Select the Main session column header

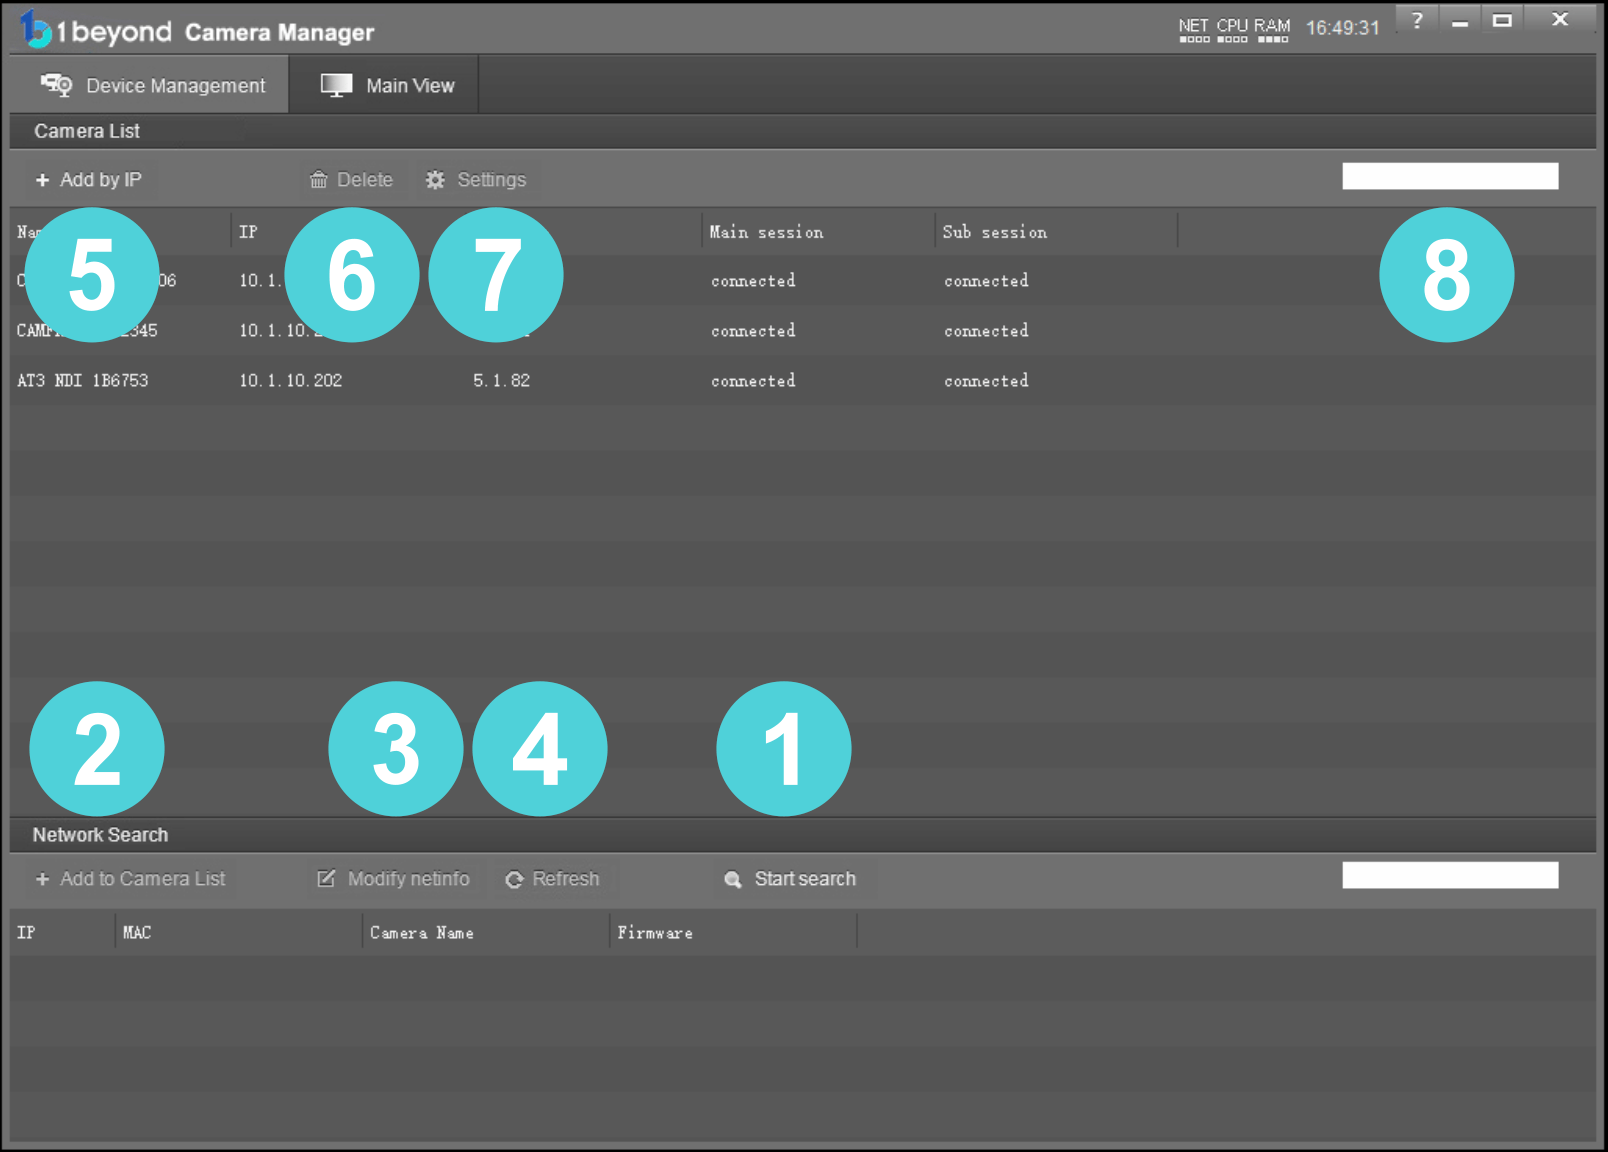(766, 232)
